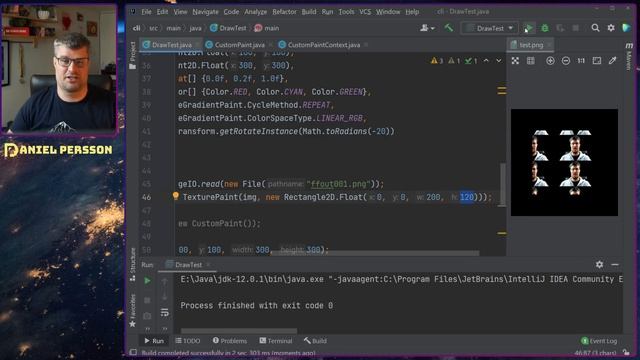Viewport: 640px width, 360px height.
Task: Toggle soft-wrap in Run console
Action: [x=164, y=313]
